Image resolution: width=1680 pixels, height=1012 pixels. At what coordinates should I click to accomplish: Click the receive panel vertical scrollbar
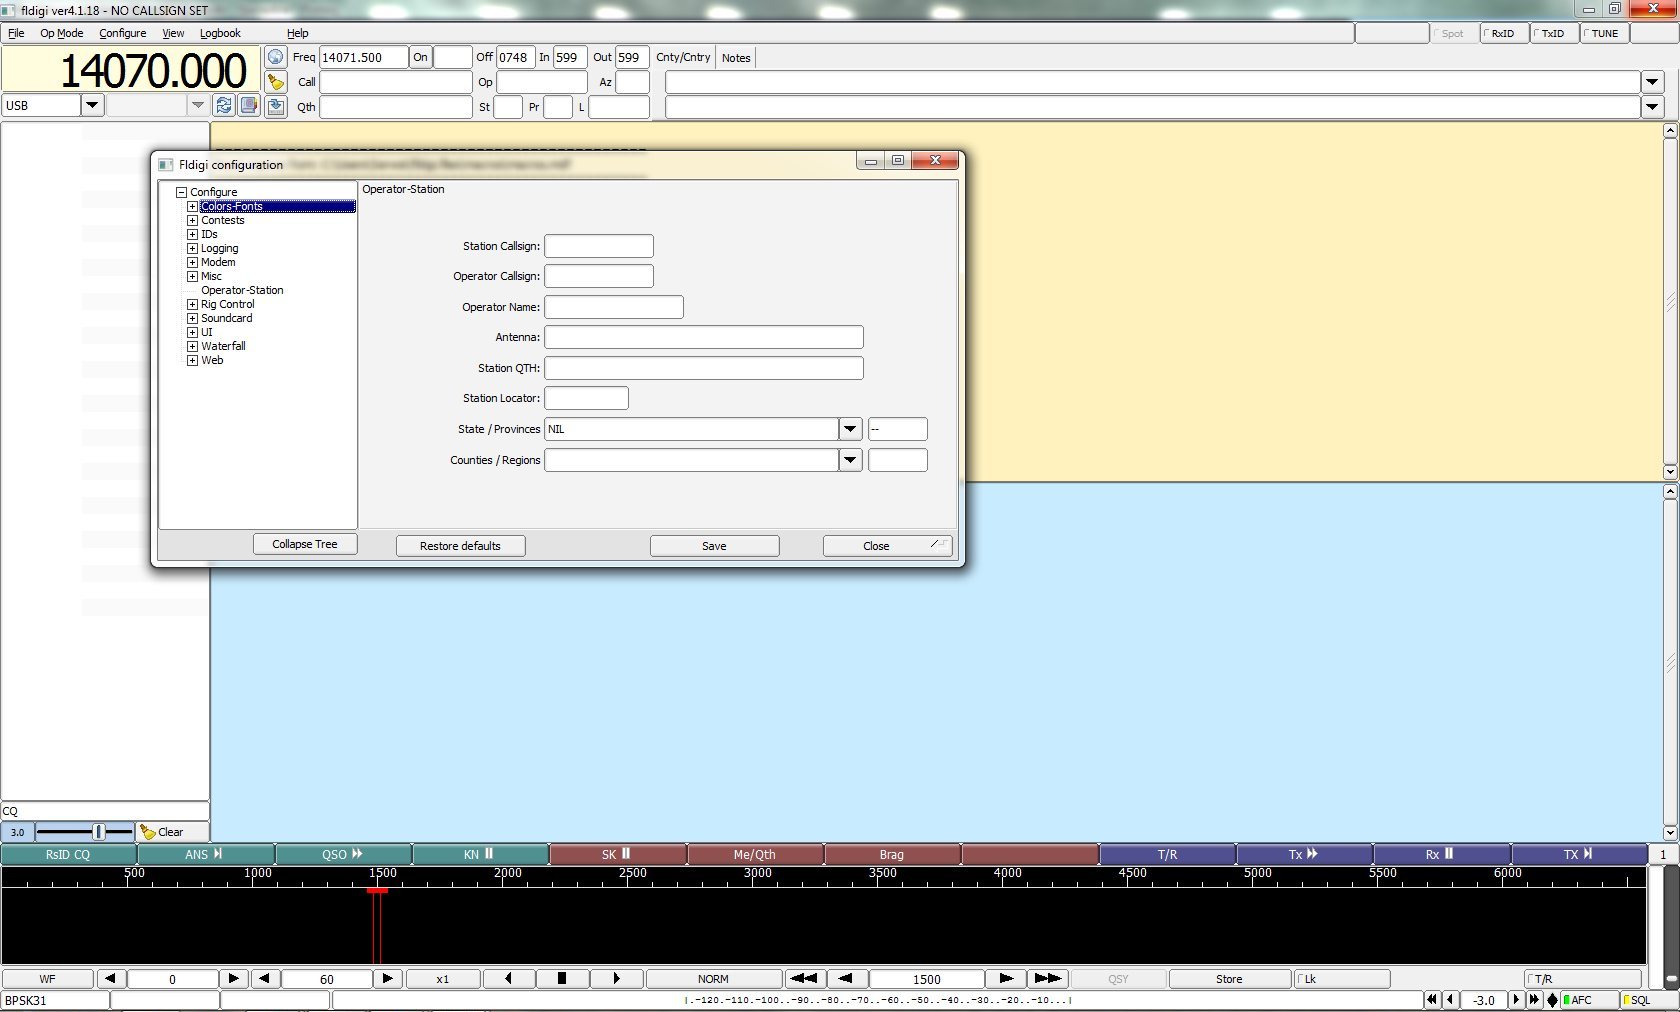(1670, 301)
